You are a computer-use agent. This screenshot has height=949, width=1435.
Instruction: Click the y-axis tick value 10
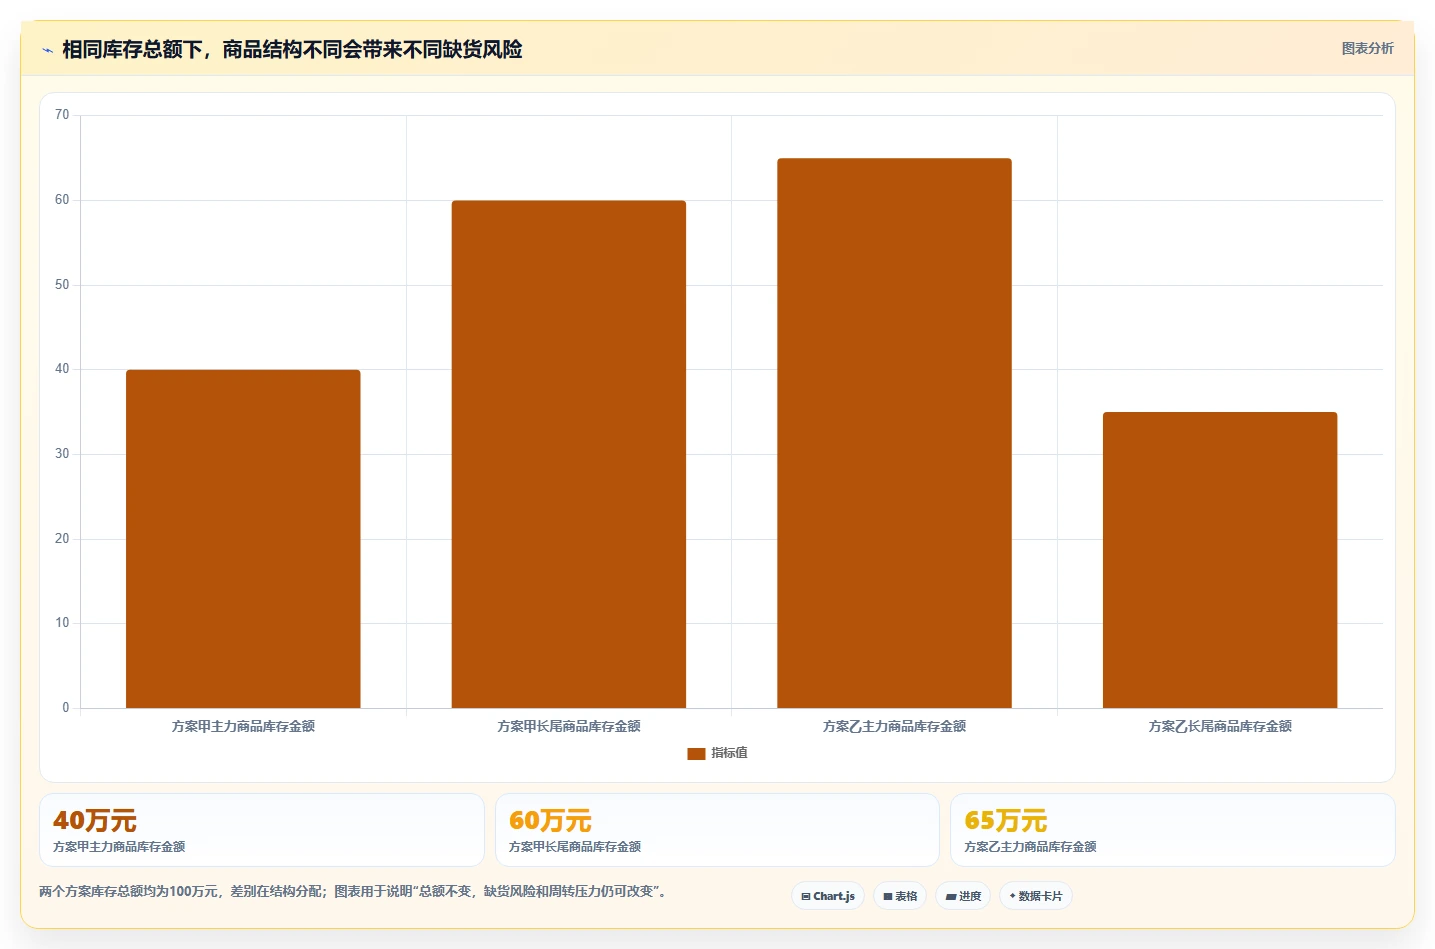pos(62,623)
